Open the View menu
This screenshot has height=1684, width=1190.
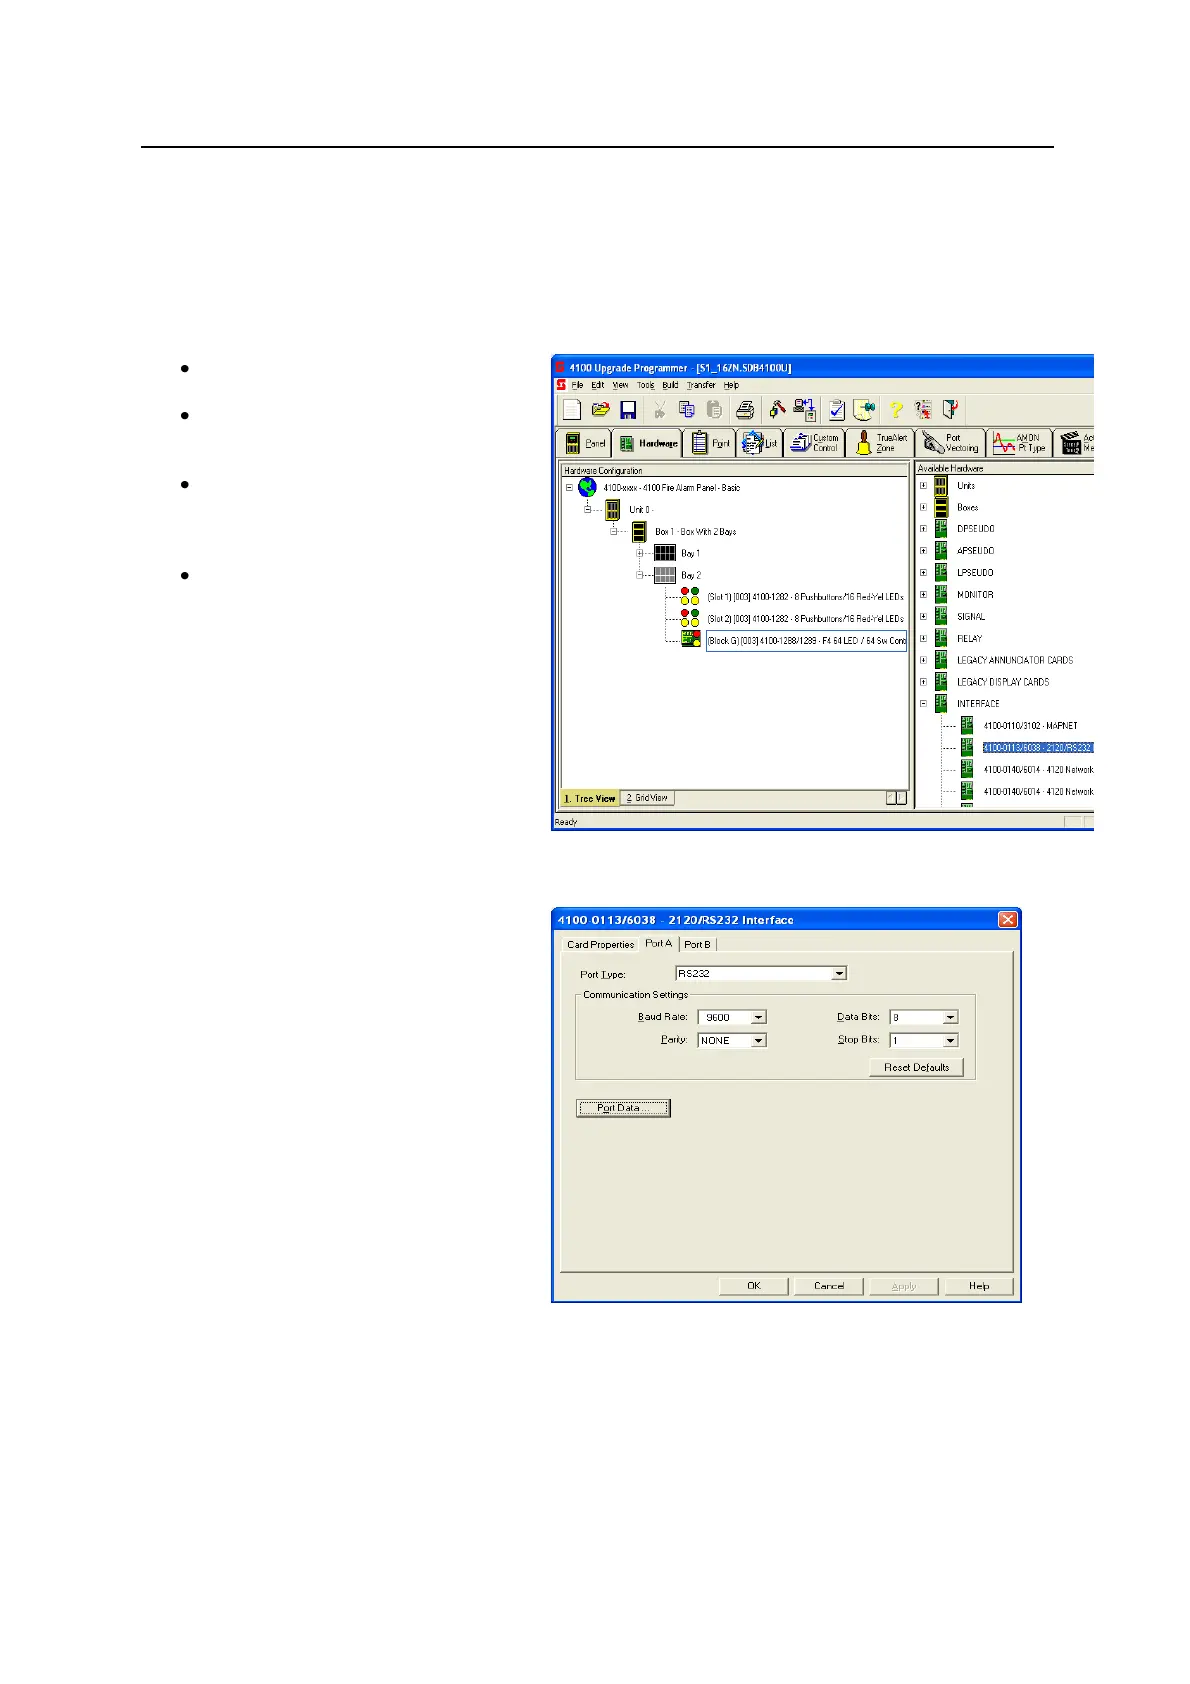pyautogui.click(x=620, y=385)
